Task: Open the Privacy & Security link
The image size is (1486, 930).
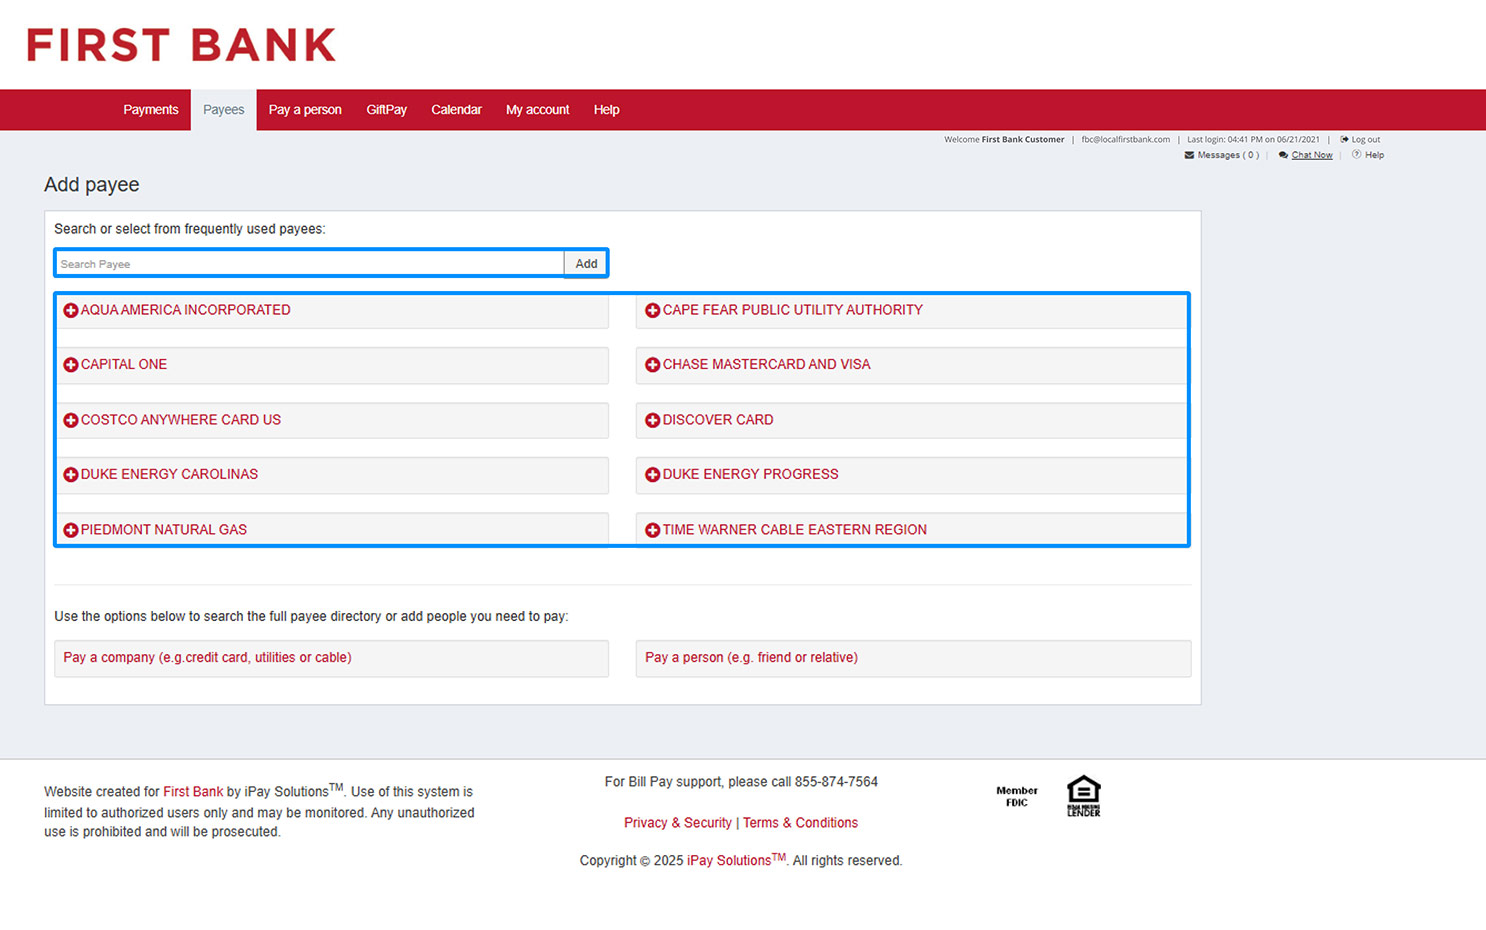Action: 678,822
